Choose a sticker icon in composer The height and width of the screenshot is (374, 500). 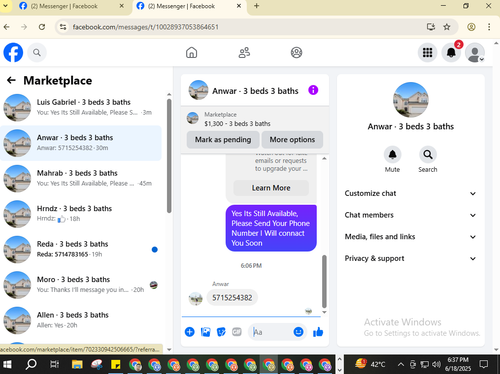(x=221, y=332)
